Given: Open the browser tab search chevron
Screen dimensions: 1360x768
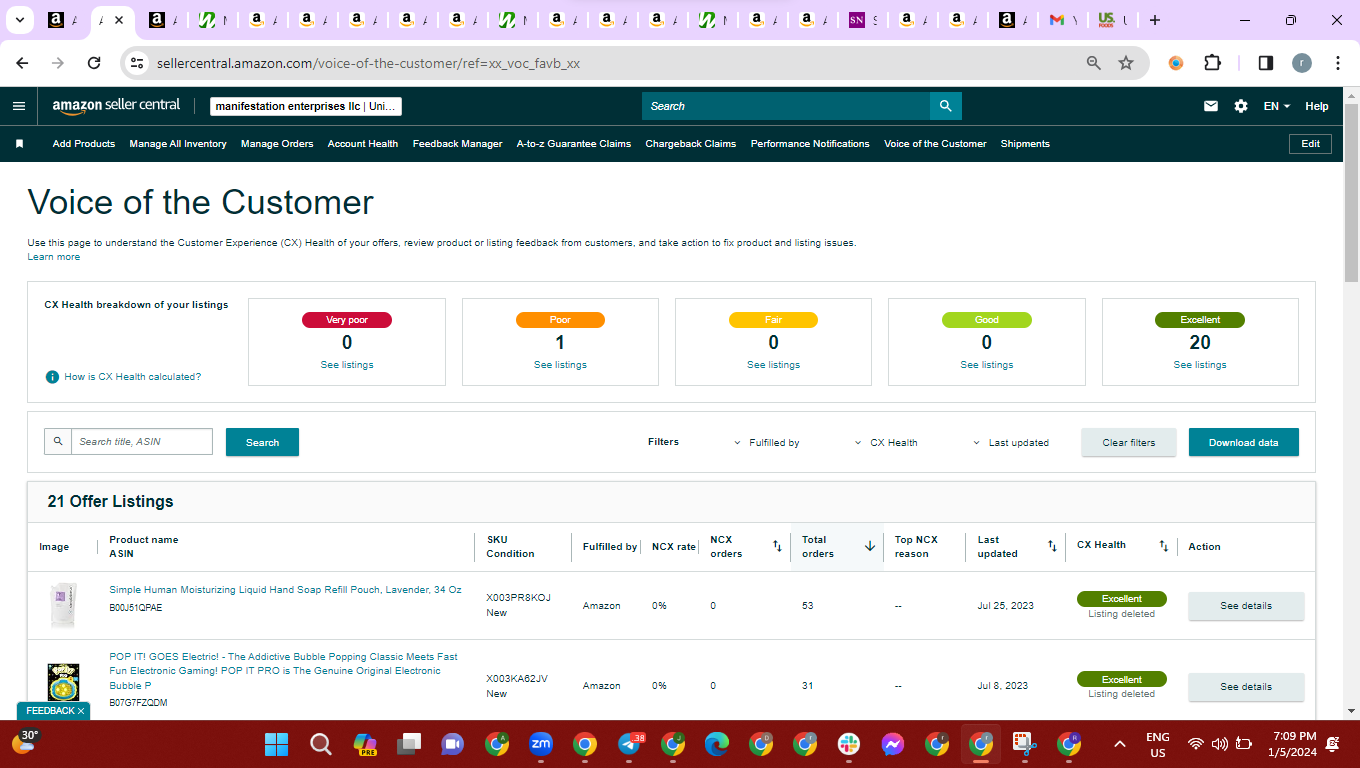Looking at the screenshot, I should (x=19, y=20).
